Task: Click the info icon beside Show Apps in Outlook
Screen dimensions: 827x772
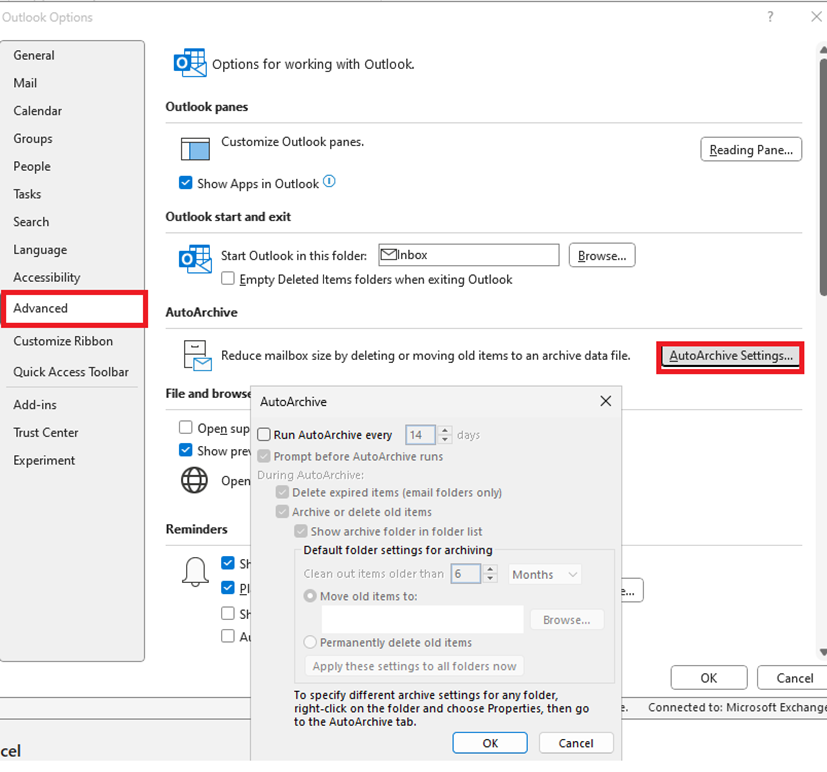Action: coord(329,182)
